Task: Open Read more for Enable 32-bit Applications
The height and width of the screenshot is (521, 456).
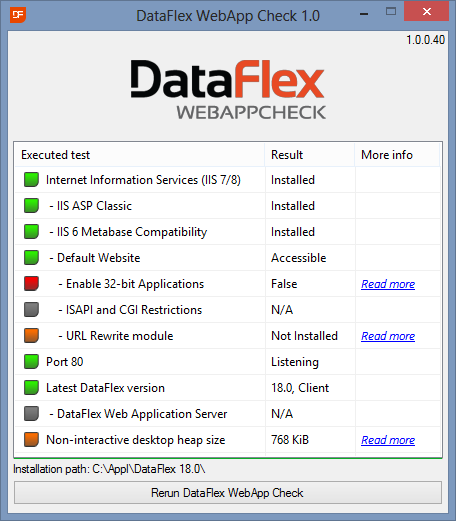Action: 388,284
